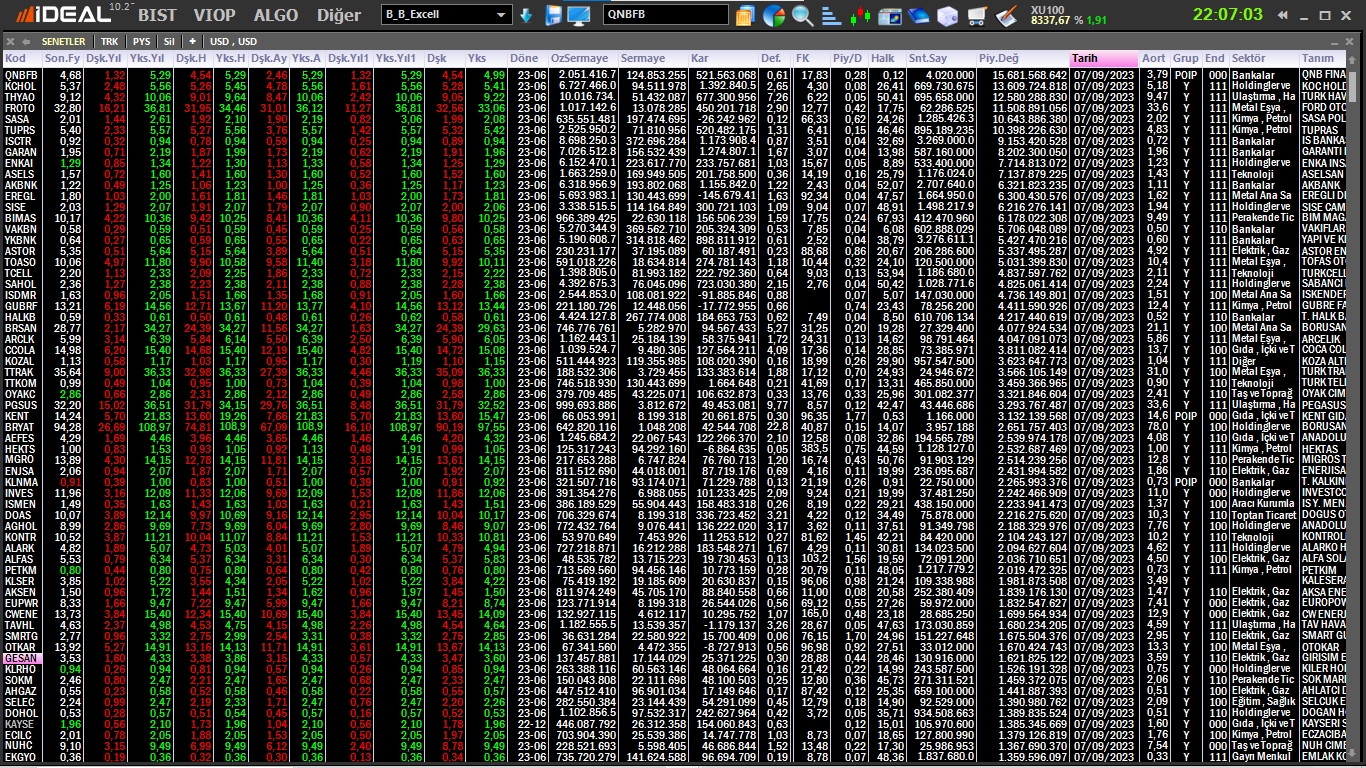Click the shopping cart order icon
Viewport: 1366px width, 768px height.
(978, 15)
